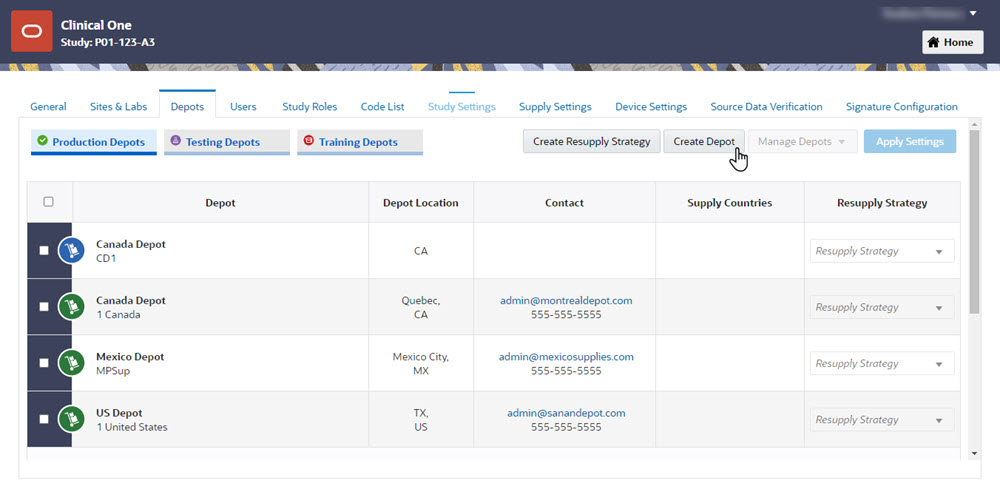Click the 'TX, US' location cell
This screenshot has height=492, width=1000.
[421, 419]
